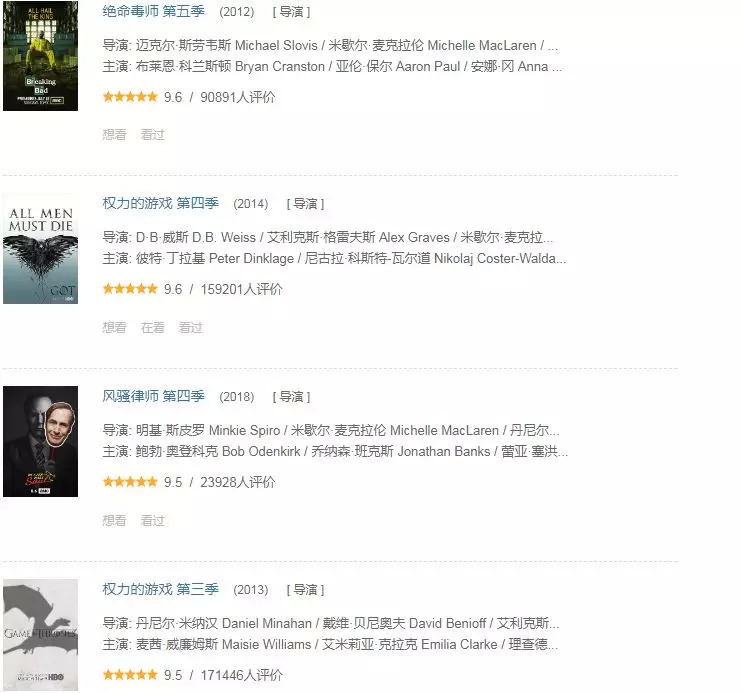Mark 权力的游戏 第四季 as 看过
The image size is (743, 693).
pyautogui.click(x=190, y=328)
